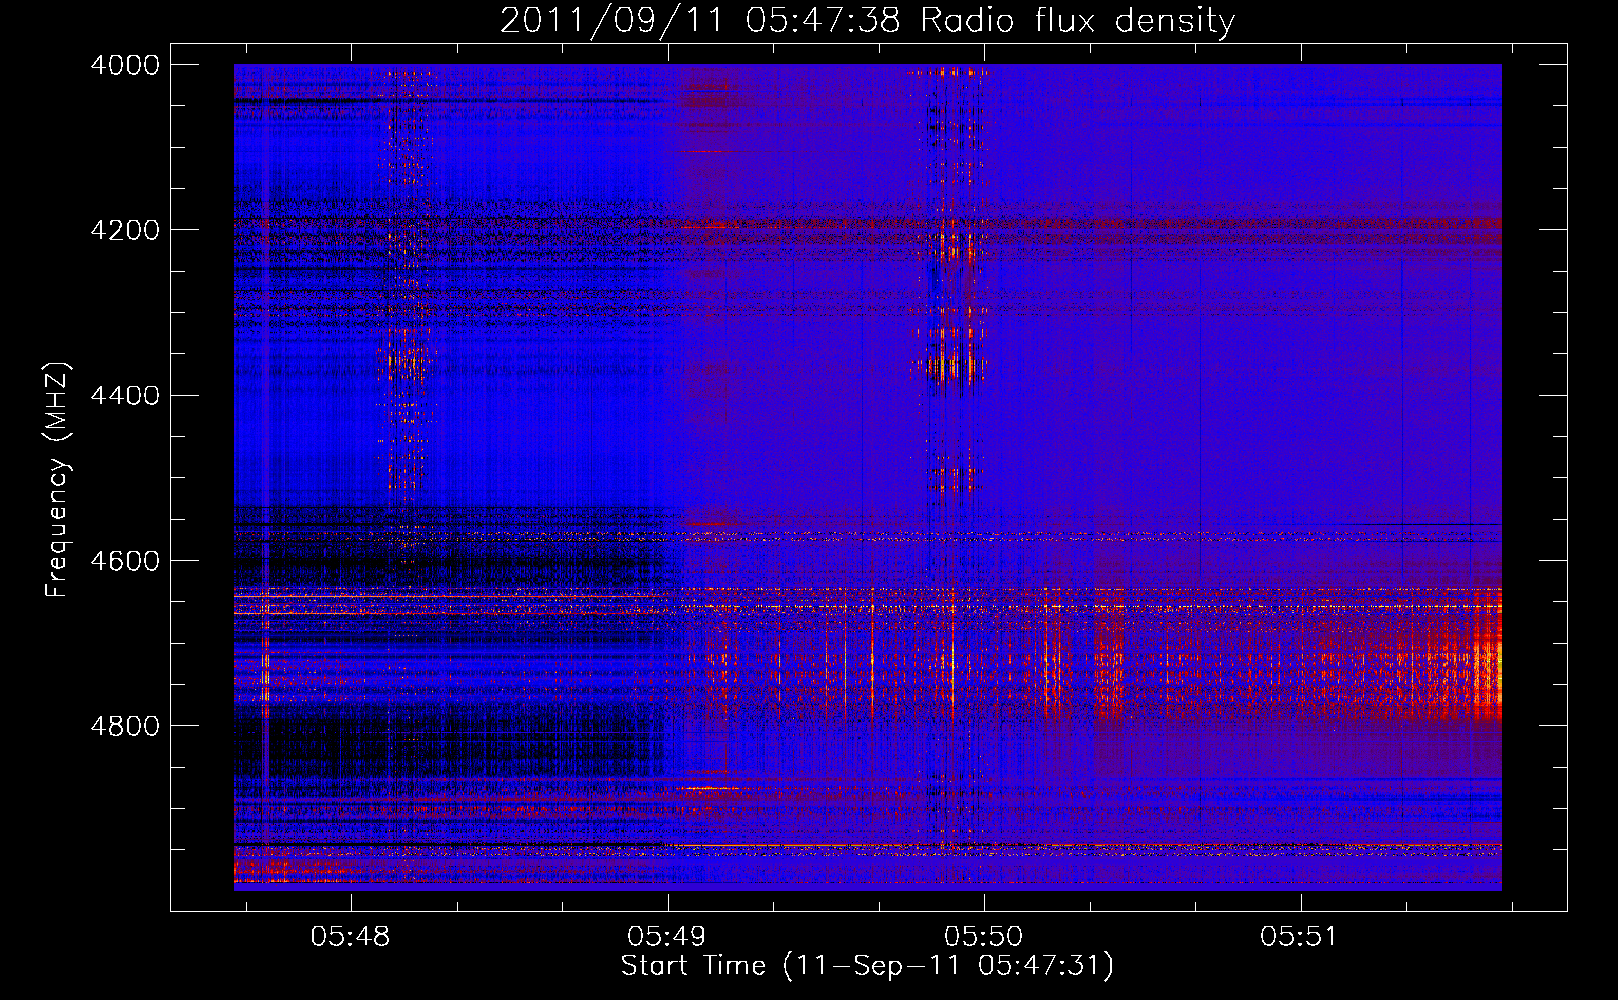Image resolution: width=1618 pixels, height=1000 pixels.
Task: Click the '05:50' time axis label
Action: (x=984, y=937)
